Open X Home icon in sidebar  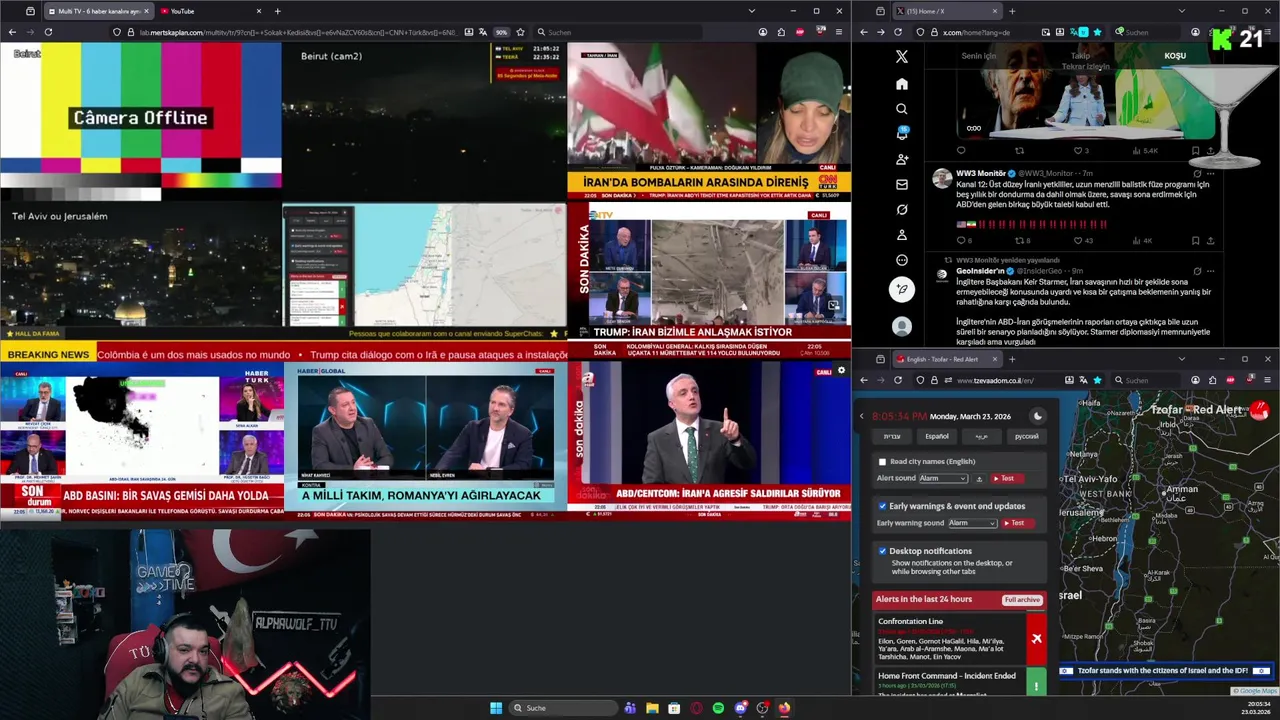tap(901, 84)
